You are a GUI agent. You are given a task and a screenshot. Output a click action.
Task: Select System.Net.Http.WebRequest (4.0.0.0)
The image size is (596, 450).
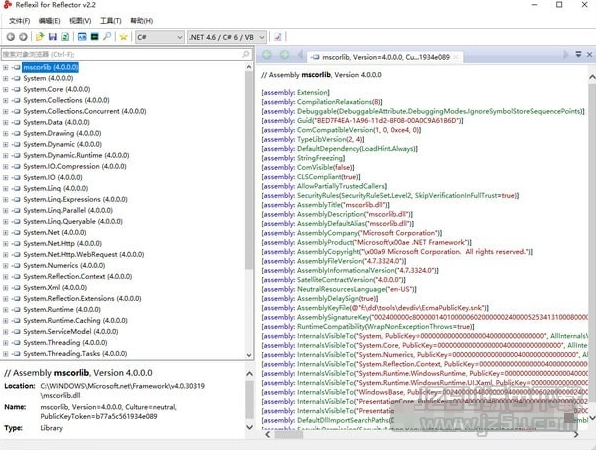(84, 255)
